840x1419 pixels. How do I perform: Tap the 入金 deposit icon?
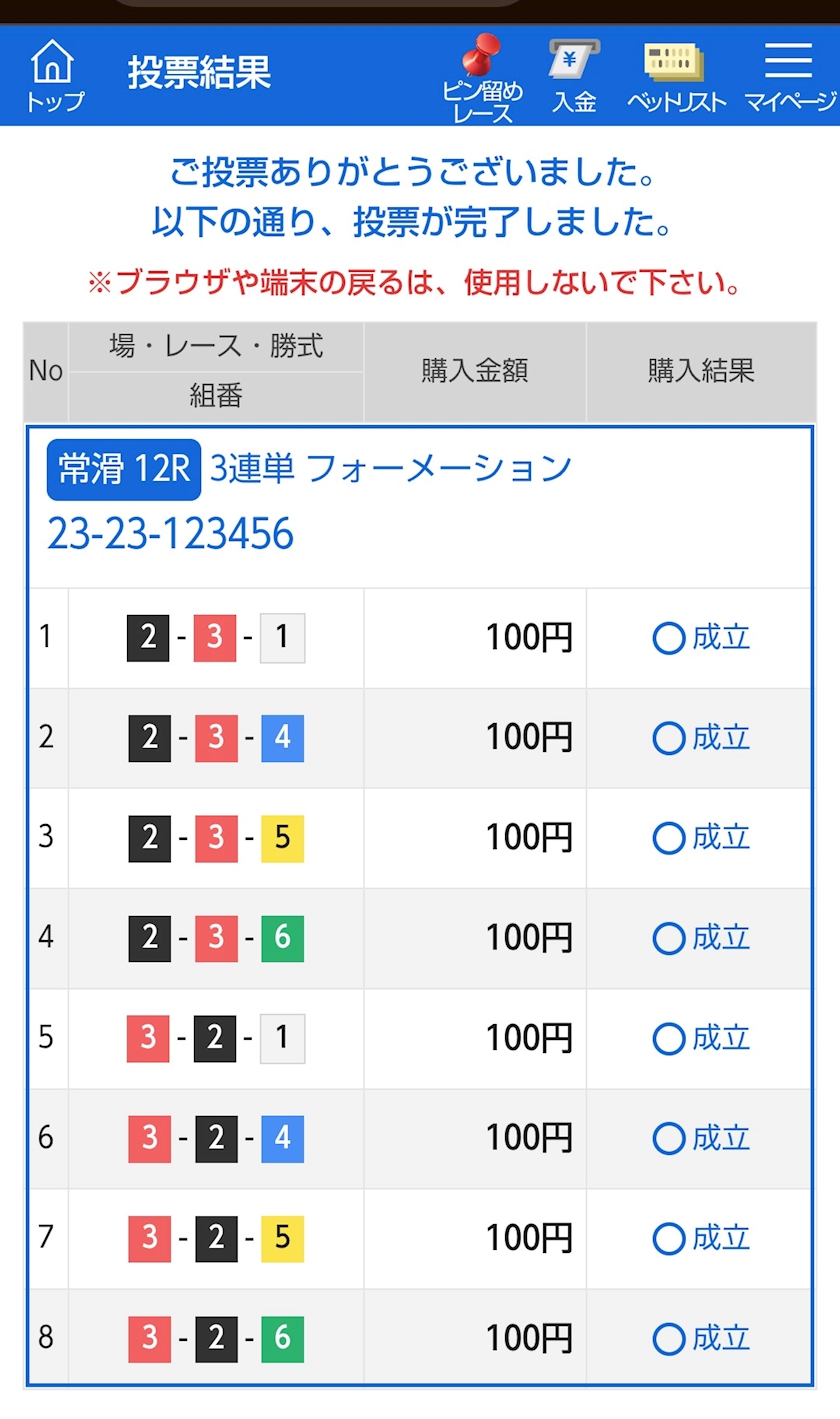(x=574, y=77)
